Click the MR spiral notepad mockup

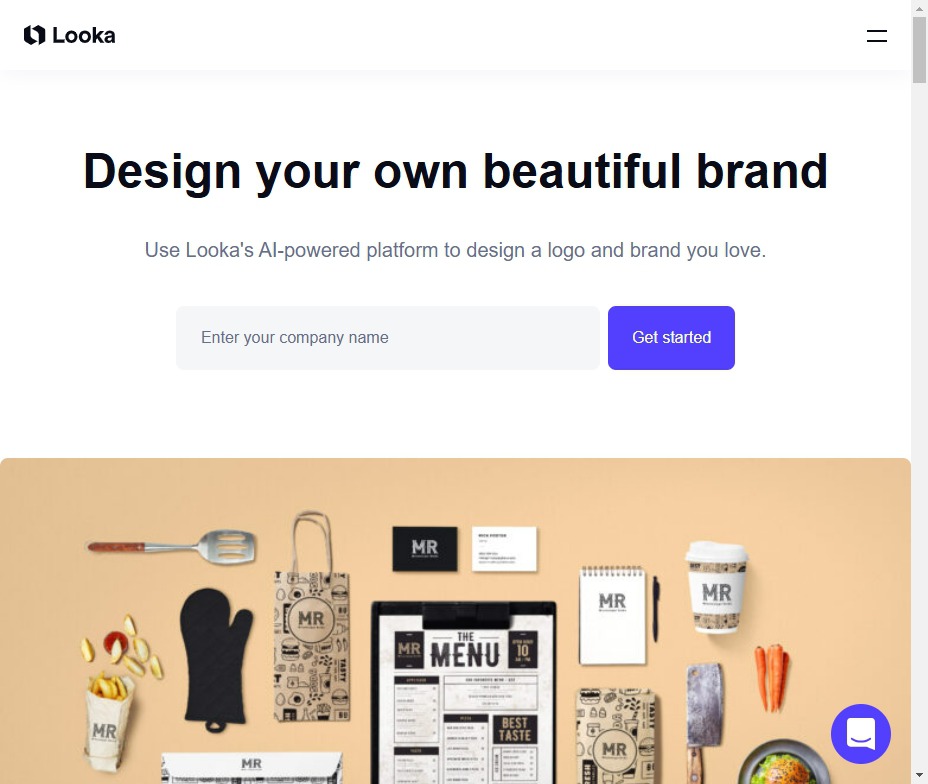tap(613, 615)
